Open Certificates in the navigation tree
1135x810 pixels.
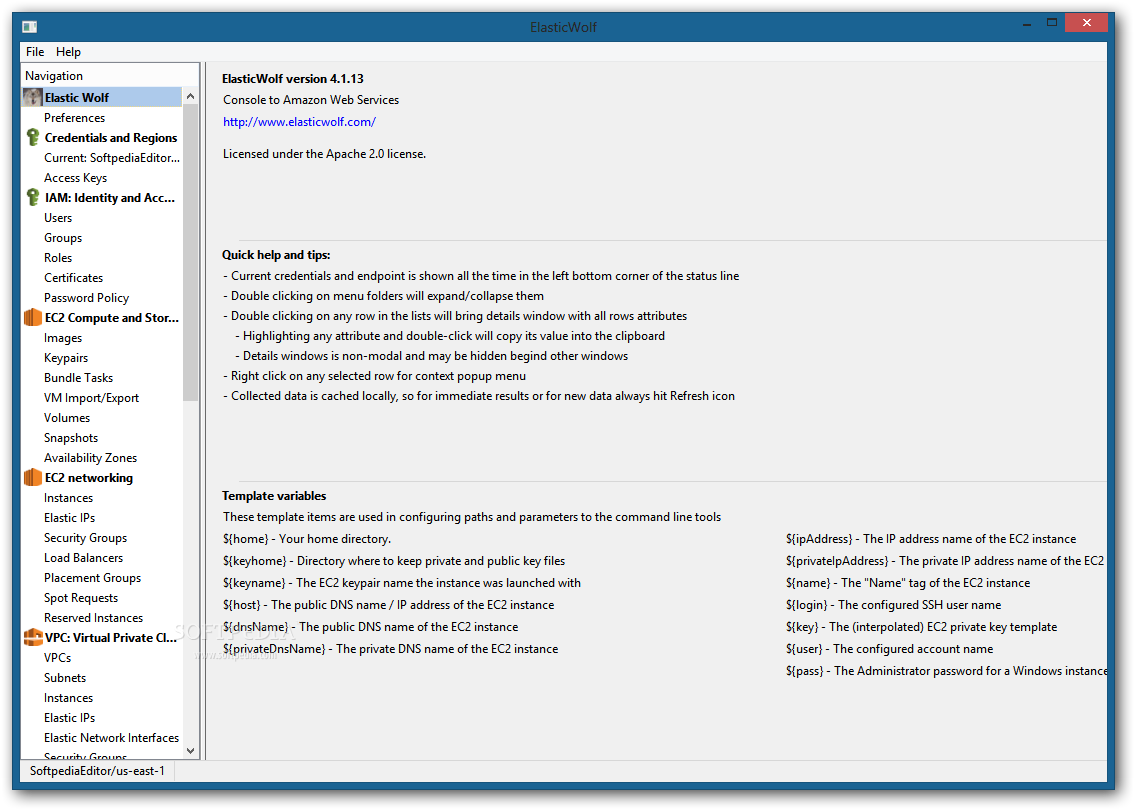[x=73, y=278]
